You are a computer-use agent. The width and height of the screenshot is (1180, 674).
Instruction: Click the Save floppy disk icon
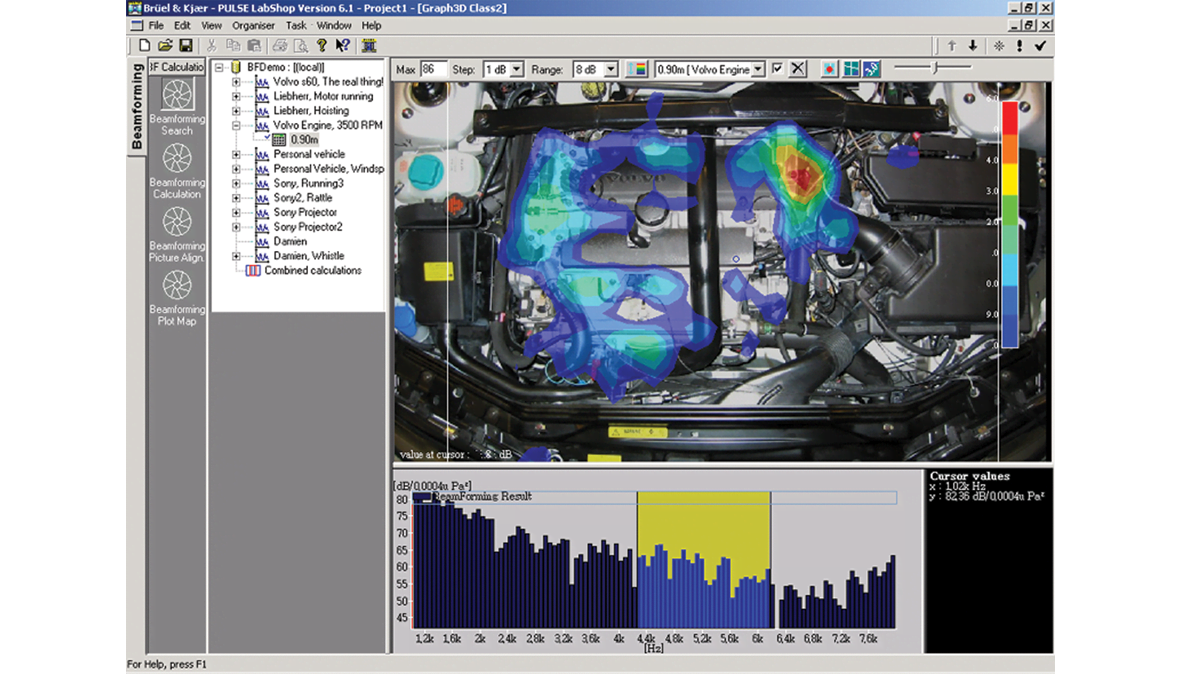point(186,46)
